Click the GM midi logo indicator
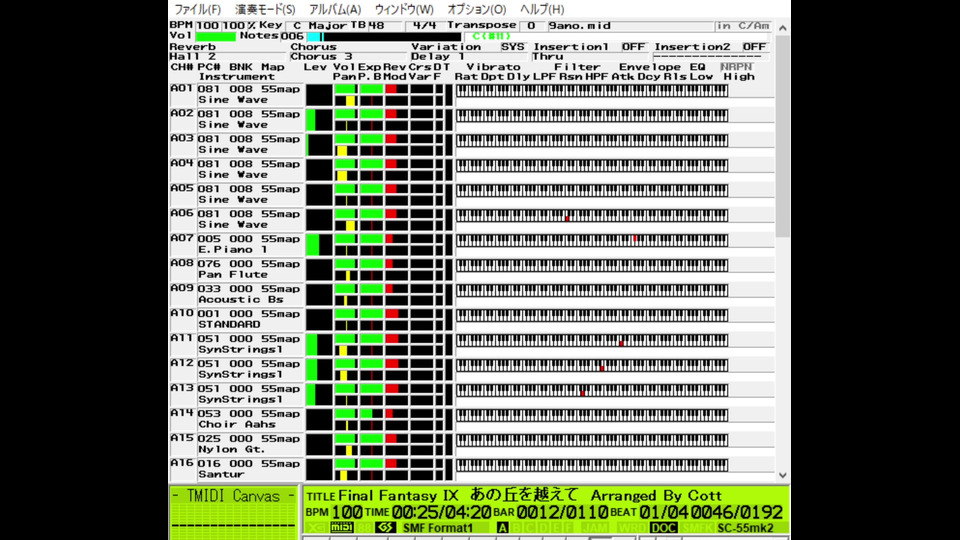 342,528
